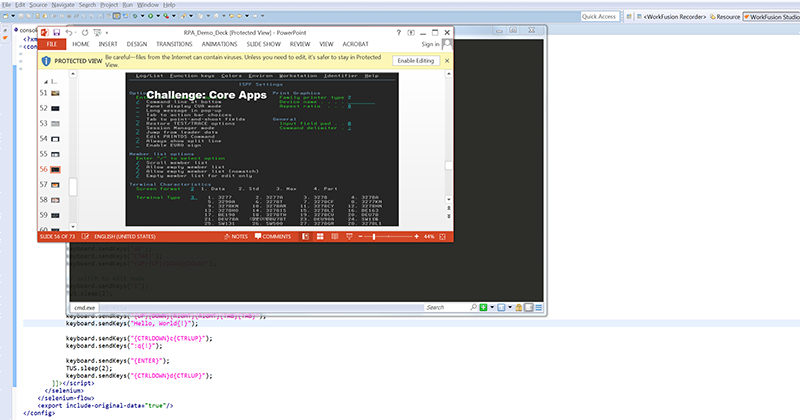Open the ANIMATIONS ribbon tab
This screenshot has height=420, width=800.
(219, 44)
